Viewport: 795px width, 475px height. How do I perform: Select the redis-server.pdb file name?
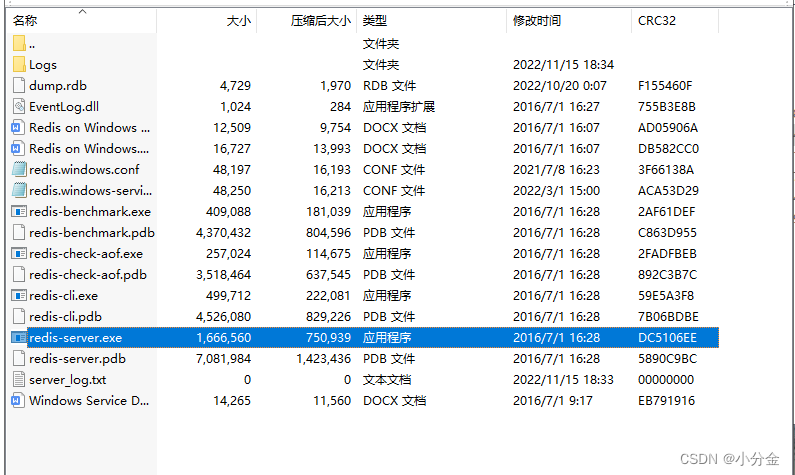[77, 359]
